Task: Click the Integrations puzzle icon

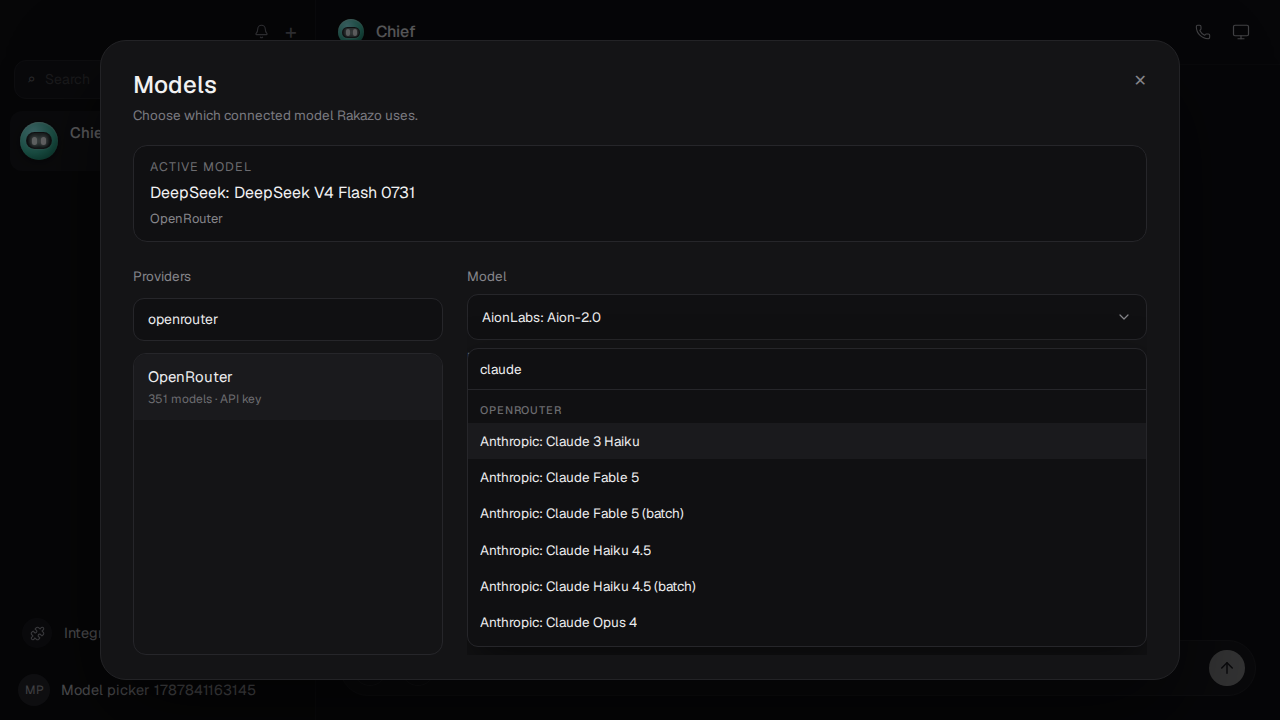Action: pos(38,633)
